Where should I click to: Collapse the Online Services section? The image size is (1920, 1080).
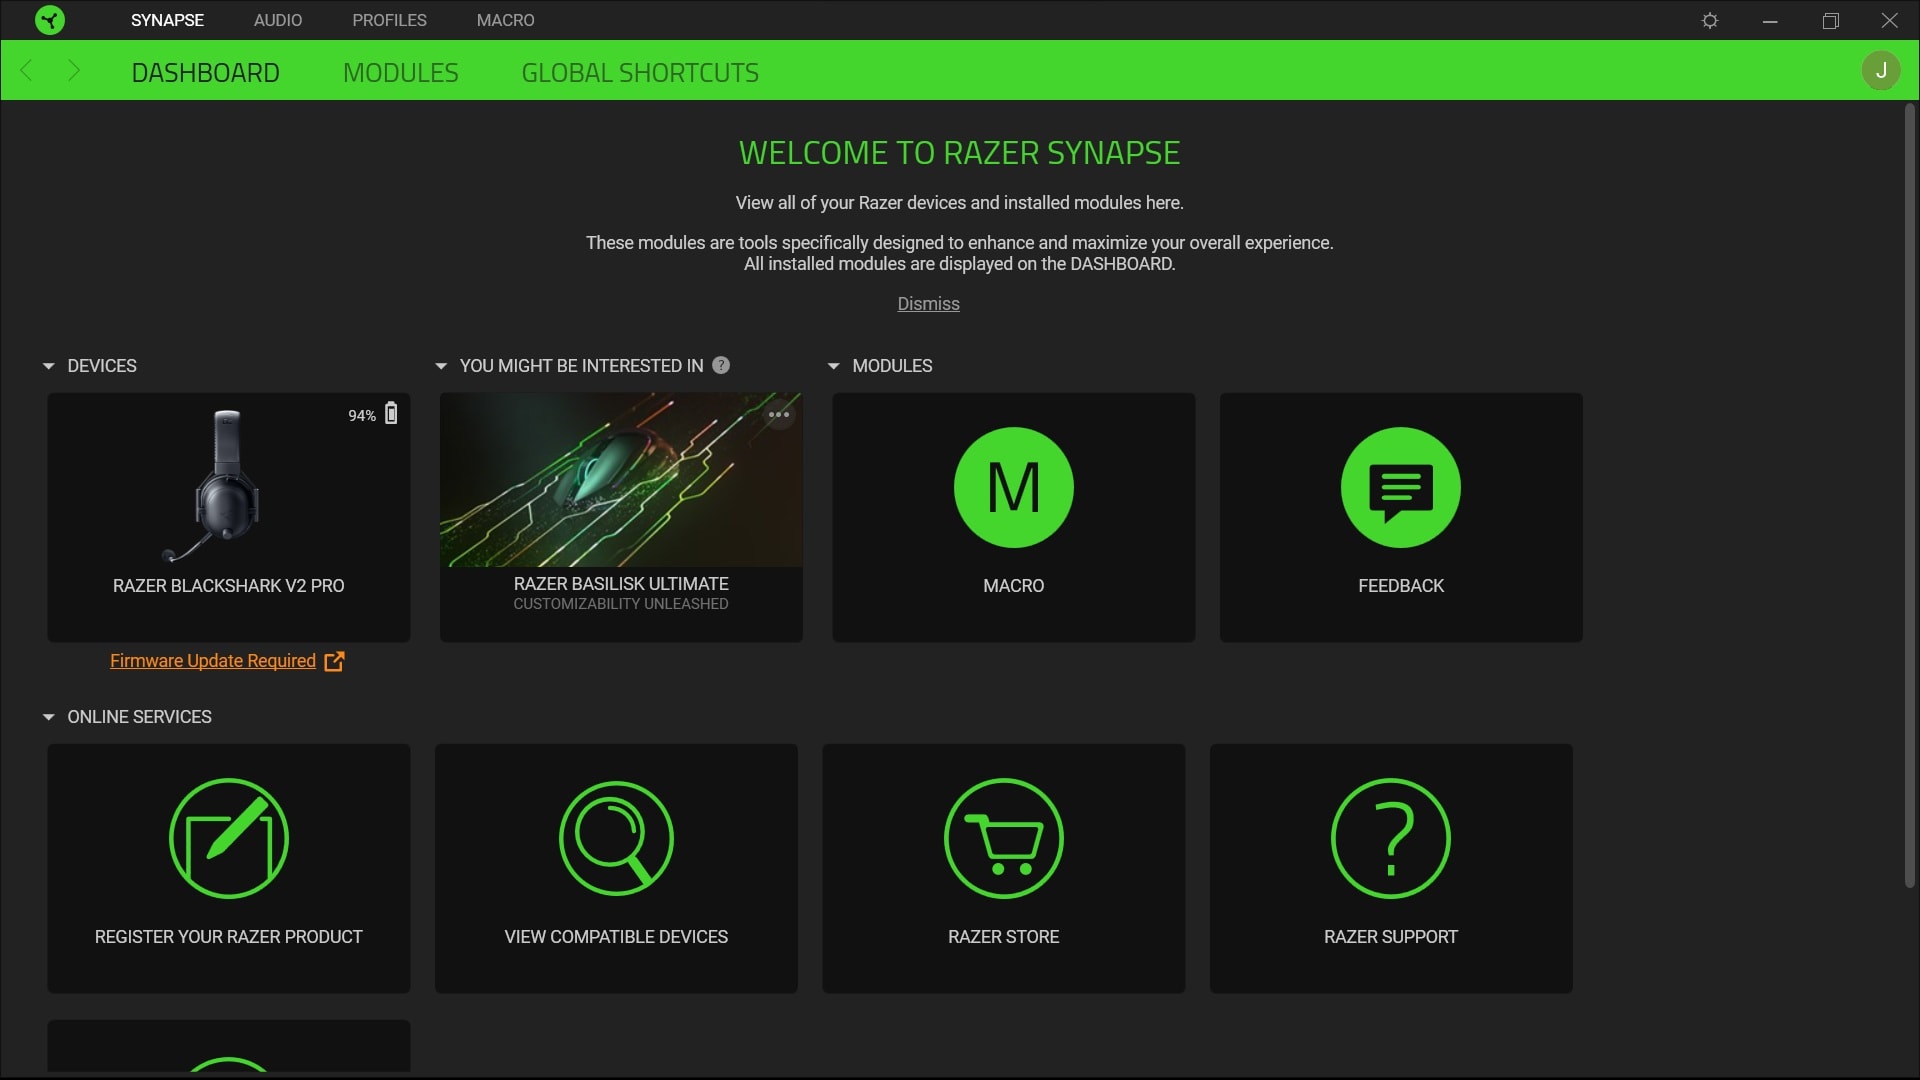(48, 718)
